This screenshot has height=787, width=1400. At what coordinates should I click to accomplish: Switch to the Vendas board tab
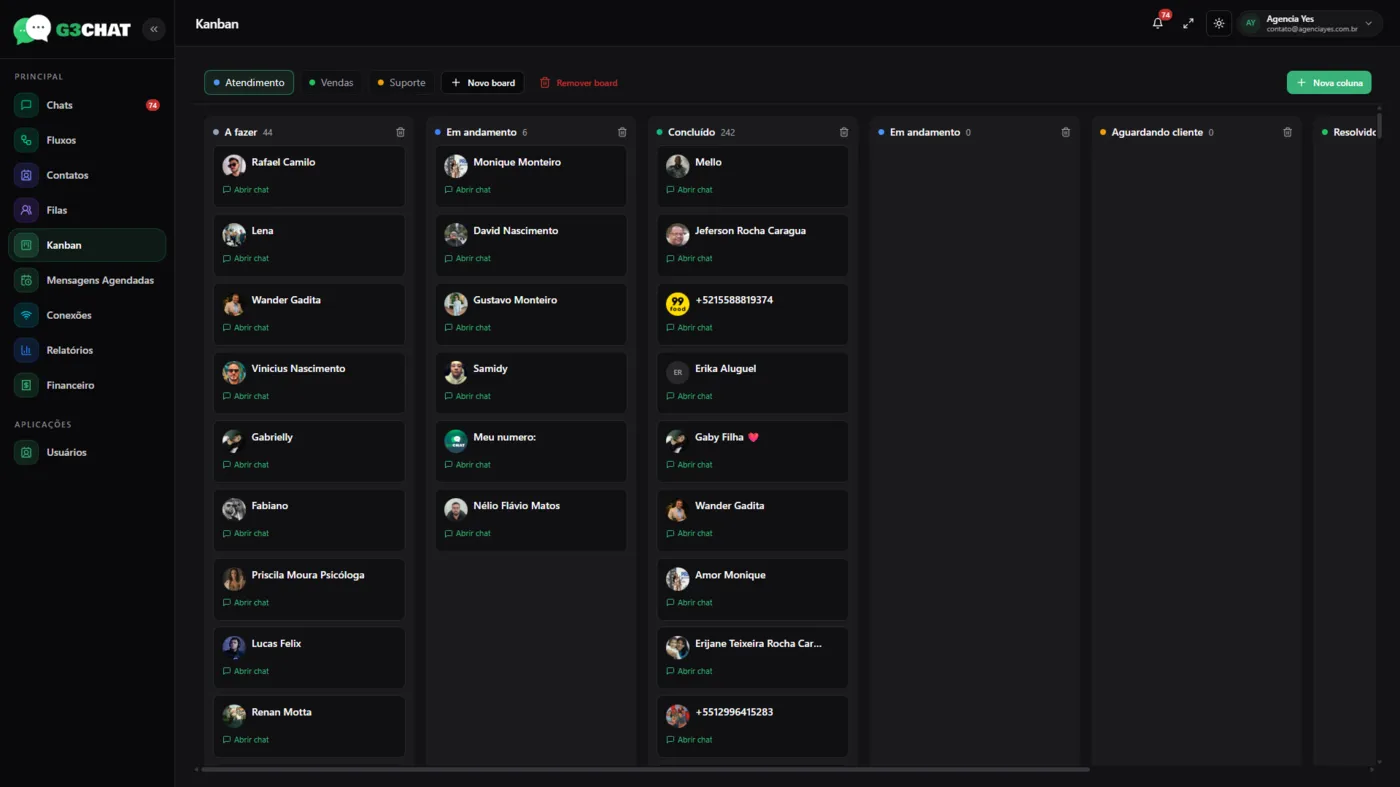[x=331, y=82]
